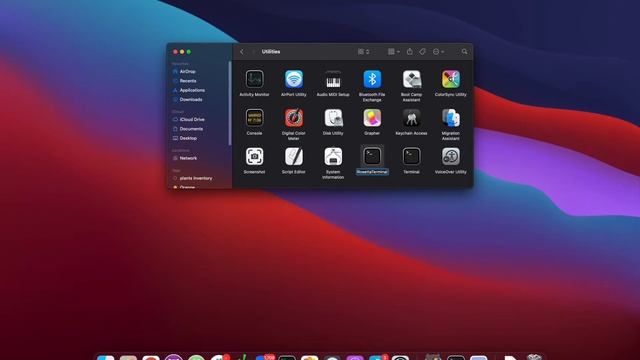Image resolution: width=640 pixels, height=360 pixels.
Task: Select the System Information app
Action: coord(333,157)
